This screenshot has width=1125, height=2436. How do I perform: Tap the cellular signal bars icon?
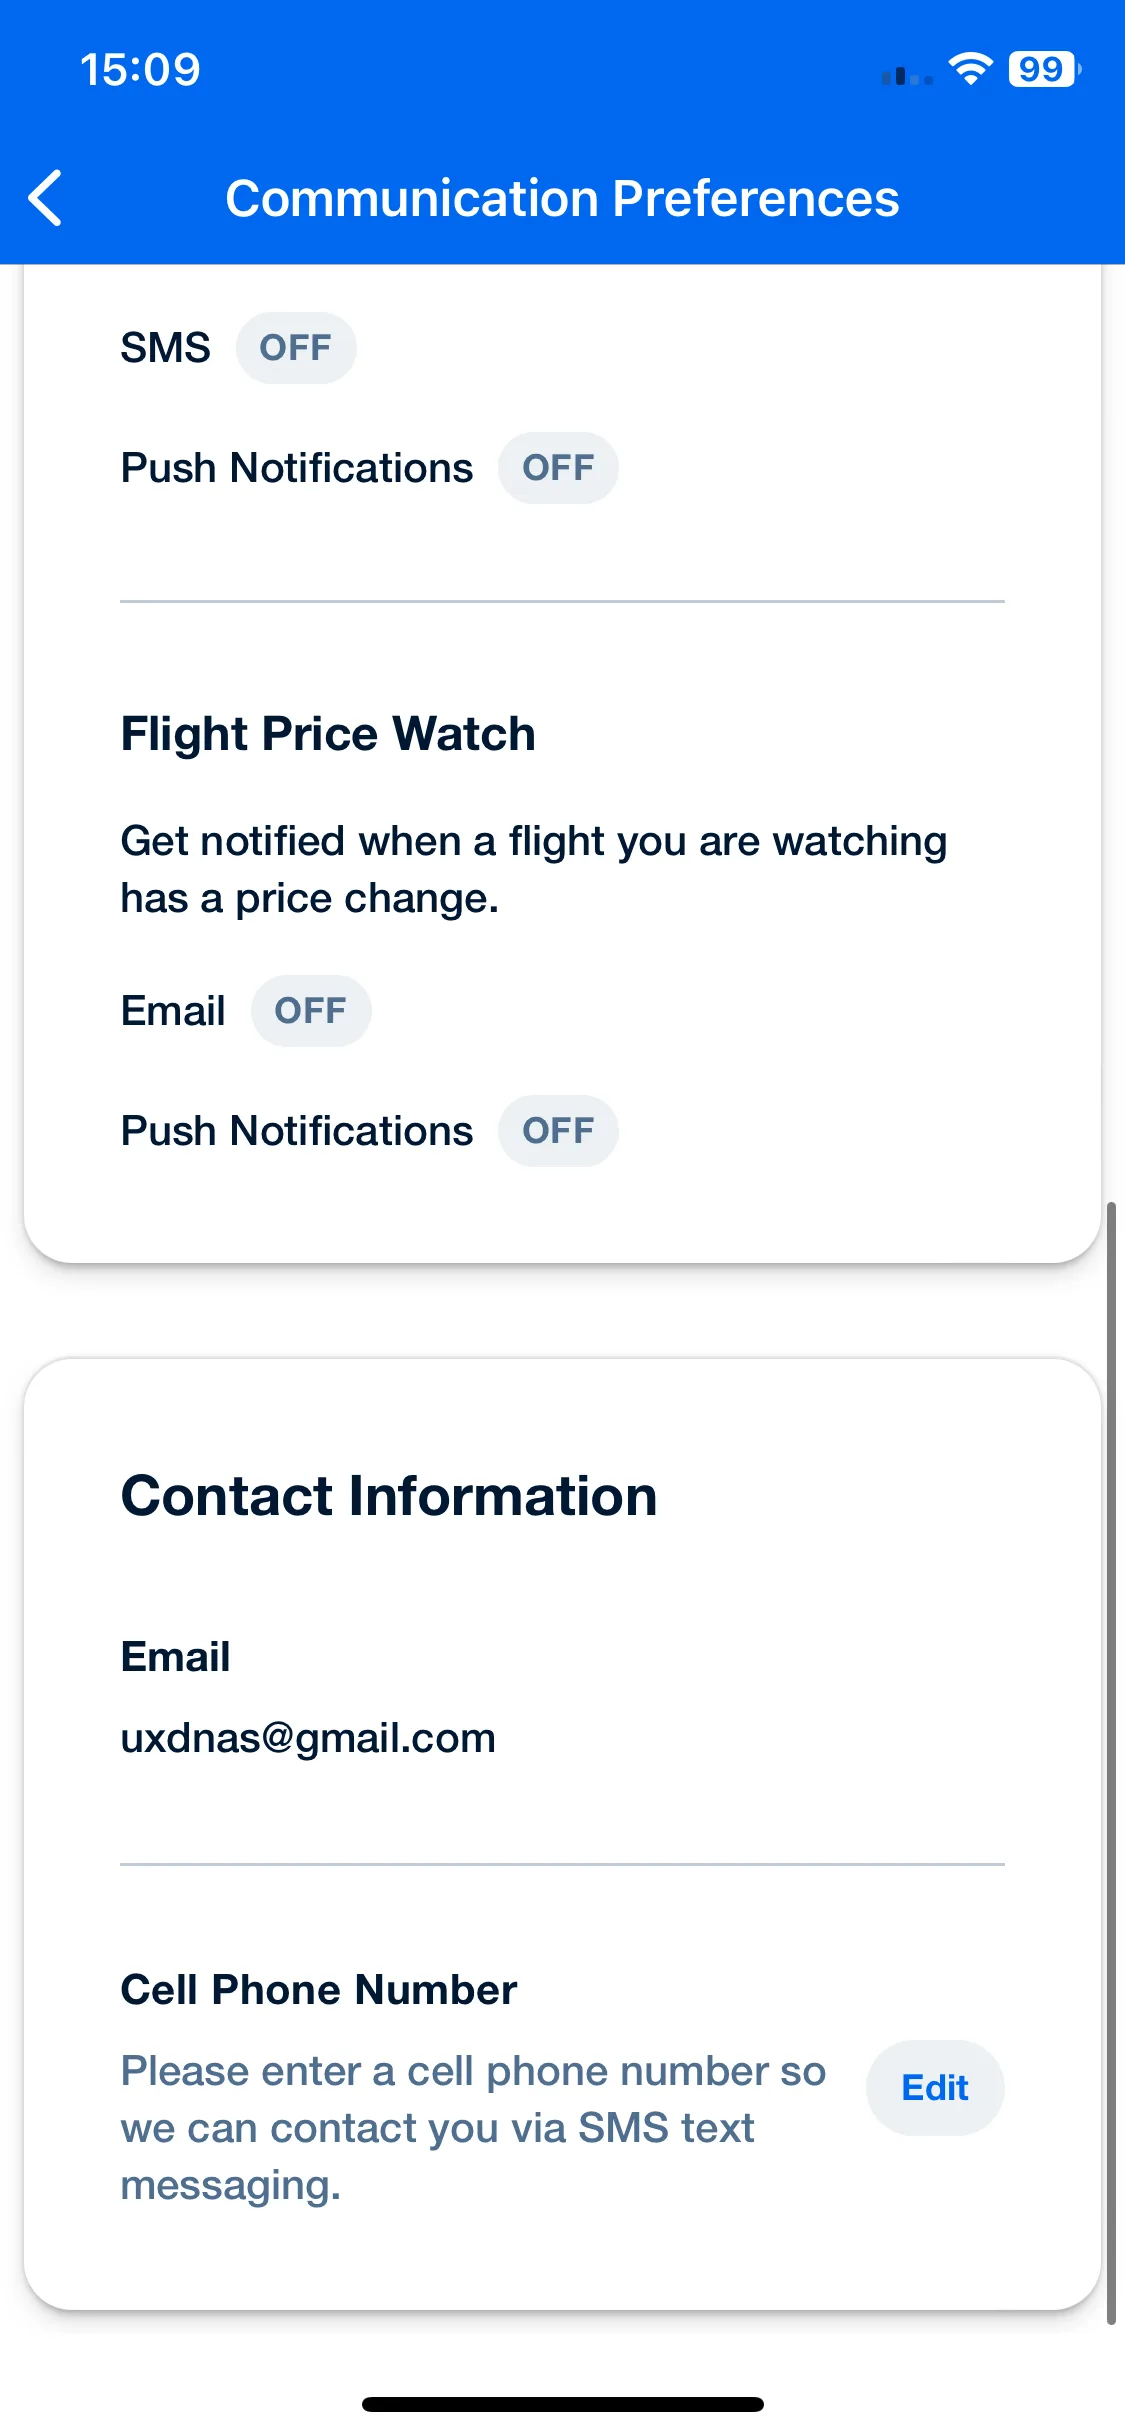click(907, 76)
